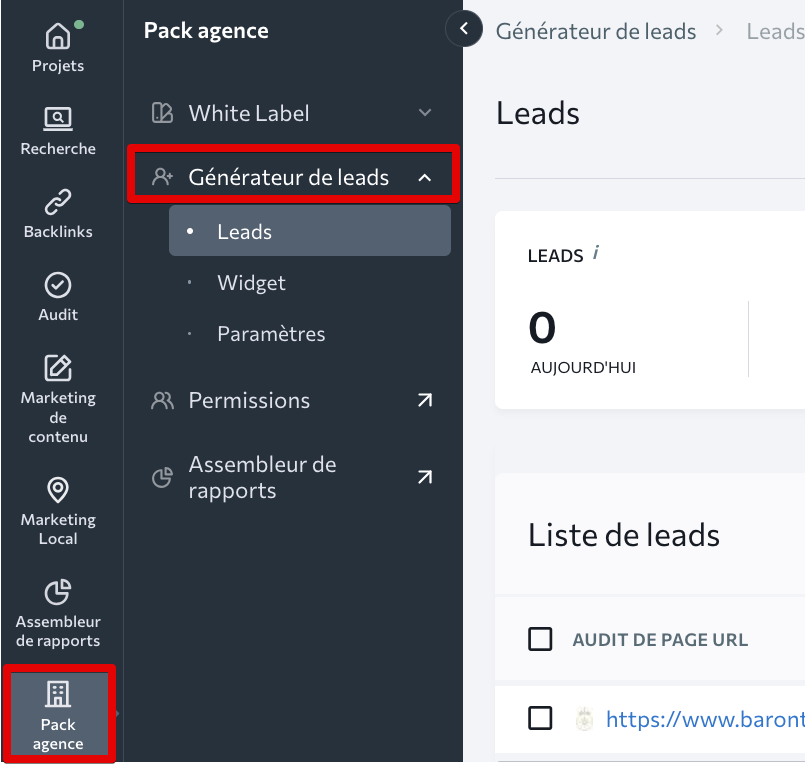Open the Projets section icon
This screenshot has height=767, width=805.
(57, 36)
